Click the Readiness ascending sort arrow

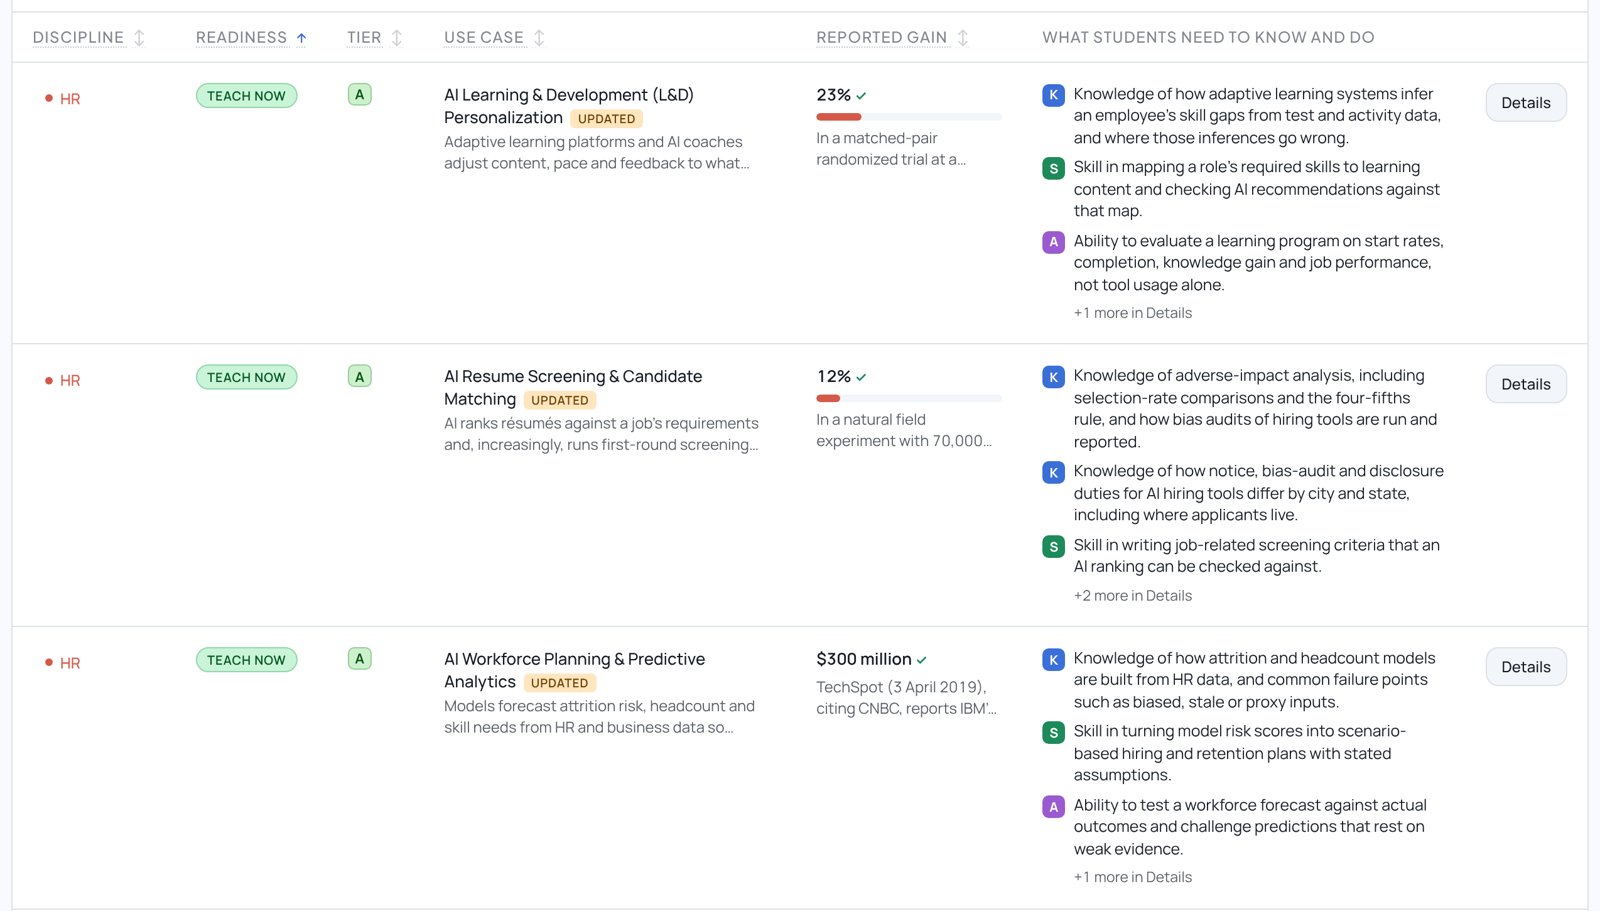[x=301, y=38]
